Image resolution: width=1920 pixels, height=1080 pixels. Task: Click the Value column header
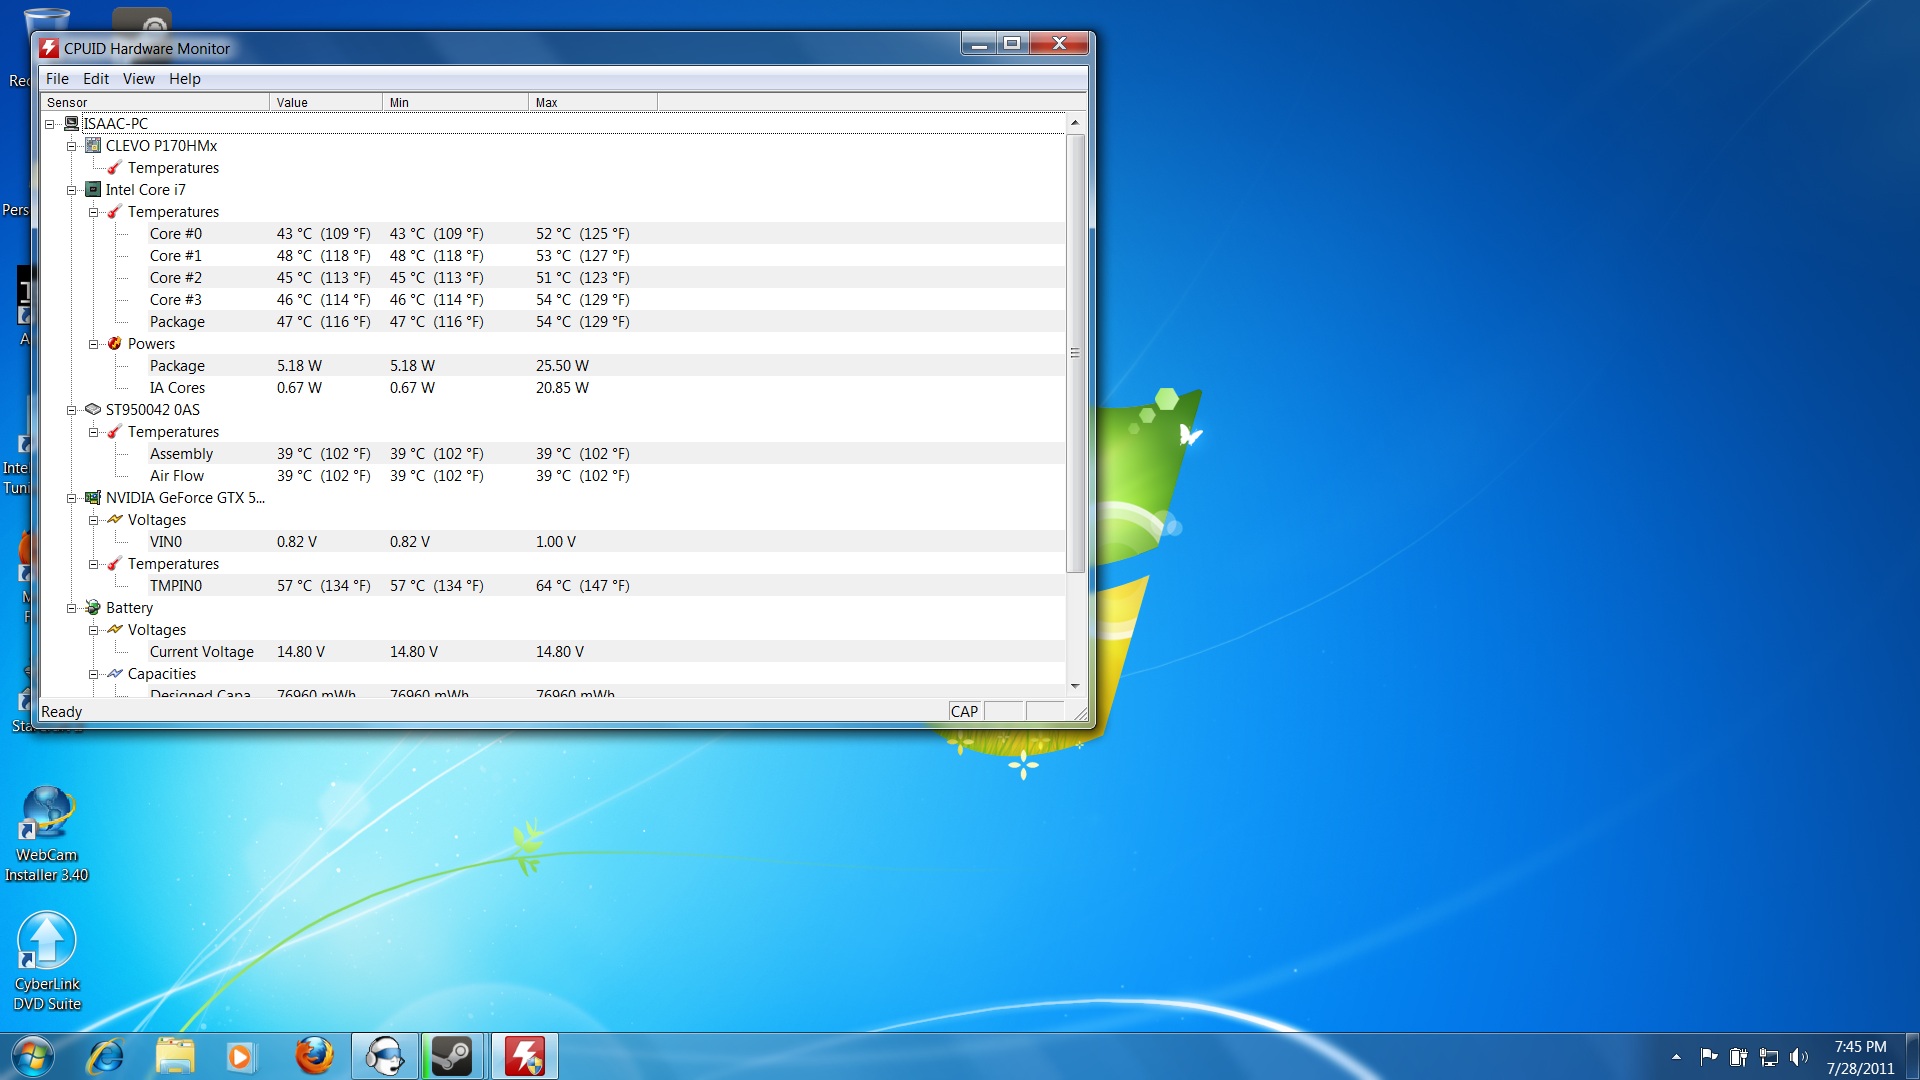[x=326, y=102]
